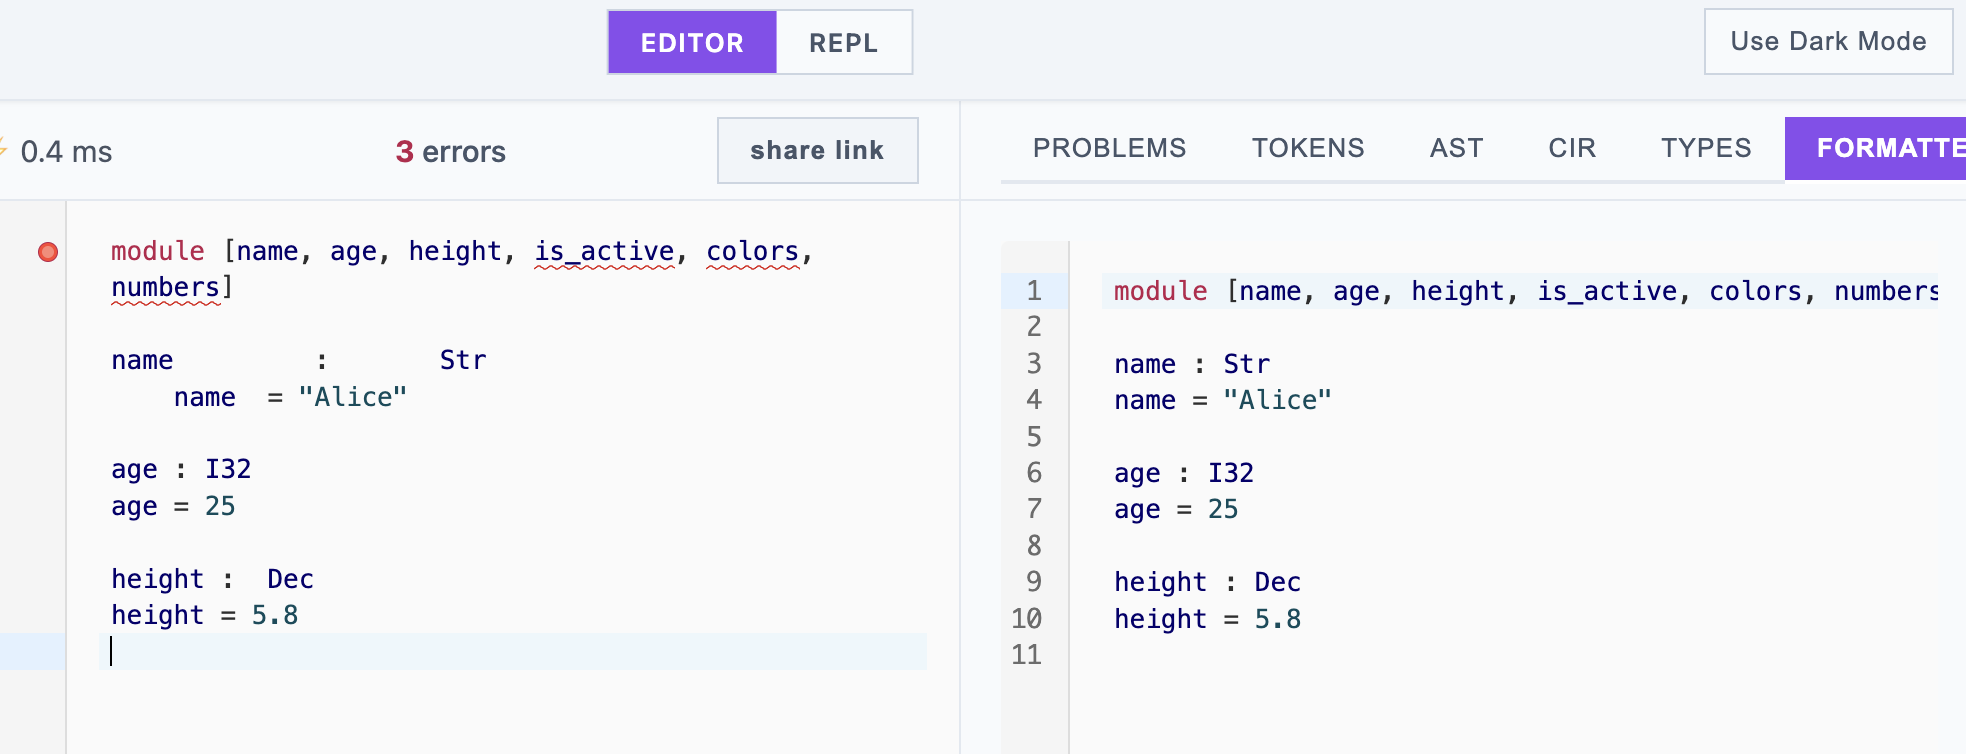Viewport: 1966px width, 754px height.
Task: Open the TOKENS tab
Action: [1308, 148]
